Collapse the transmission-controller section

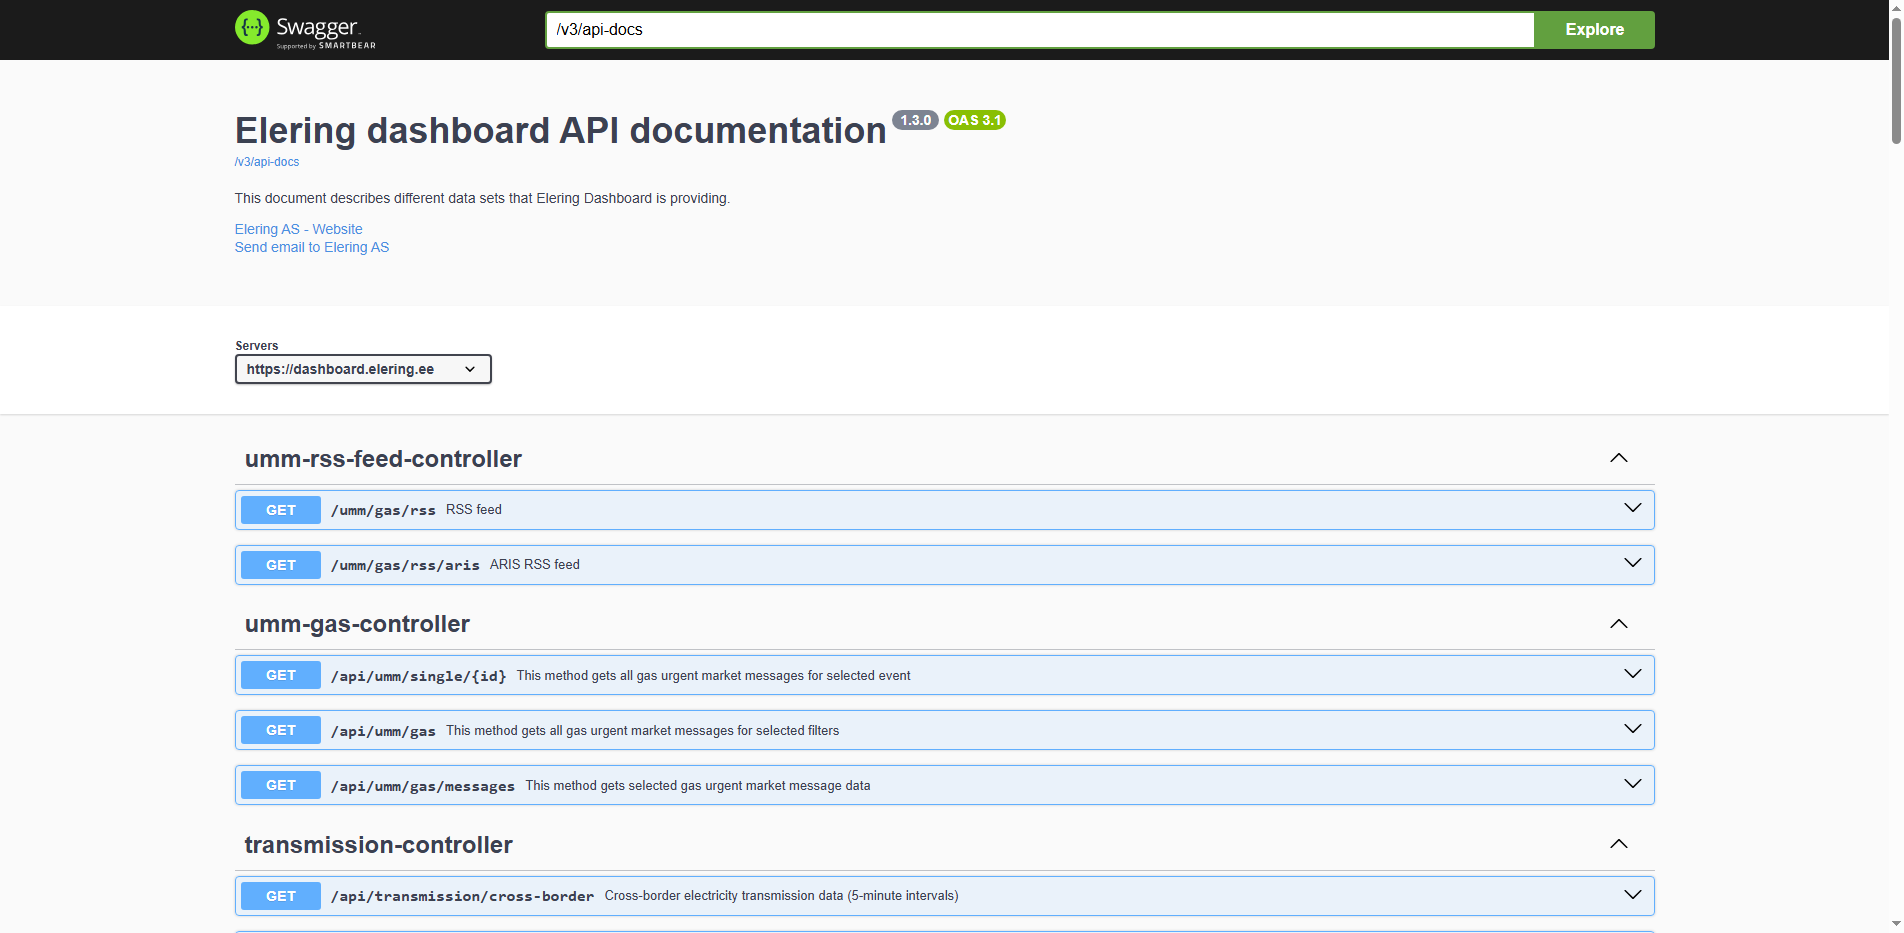pos(1618,844)
